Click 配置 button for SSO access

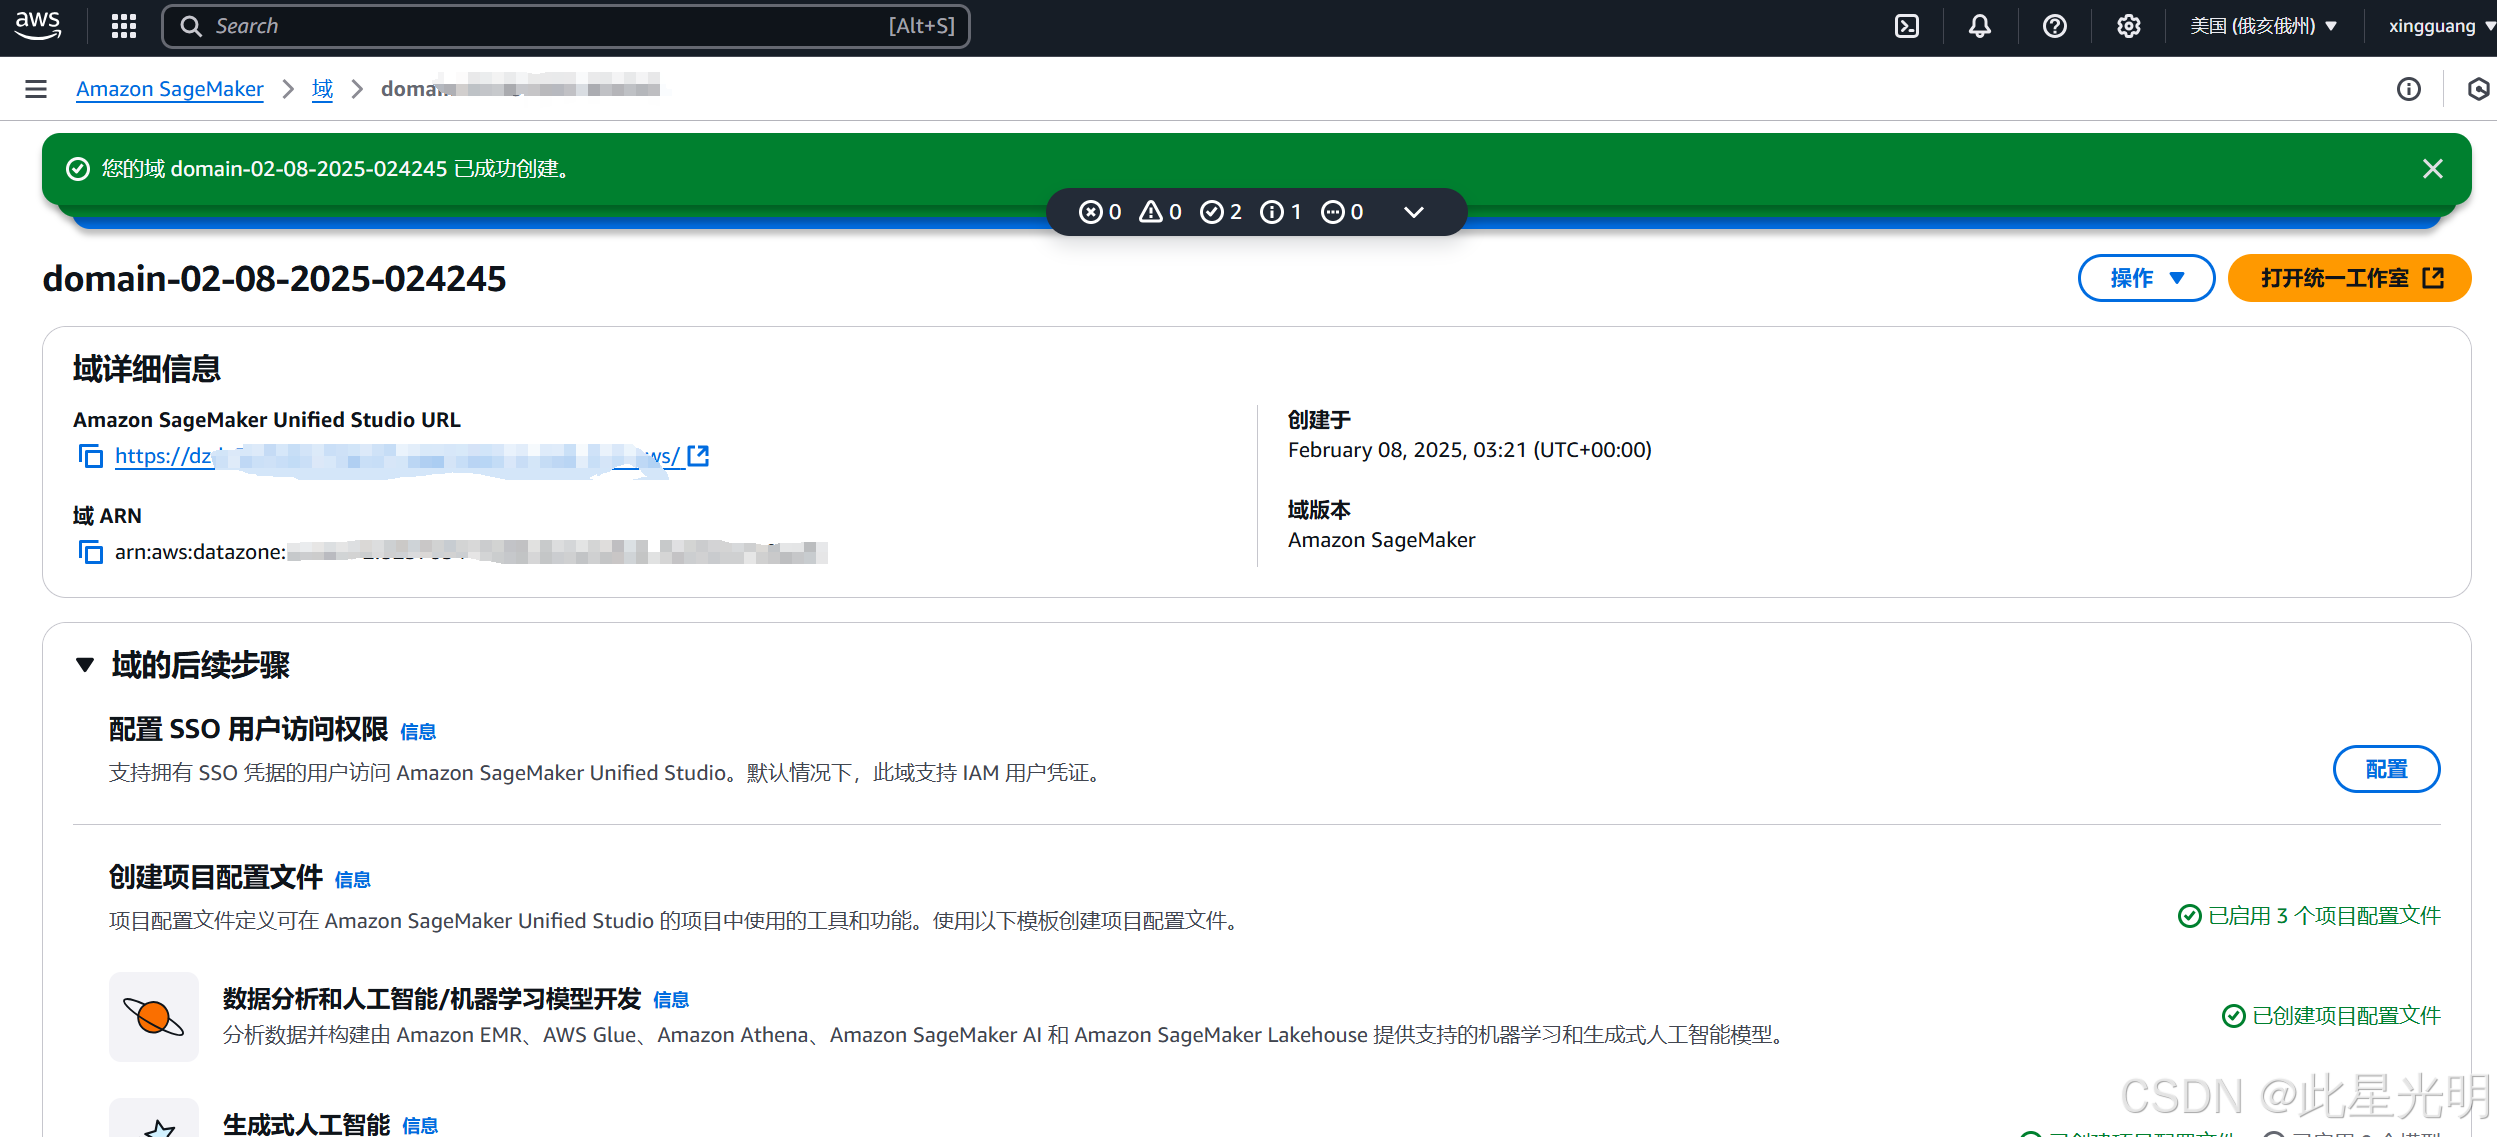(x=2385, y=769)
